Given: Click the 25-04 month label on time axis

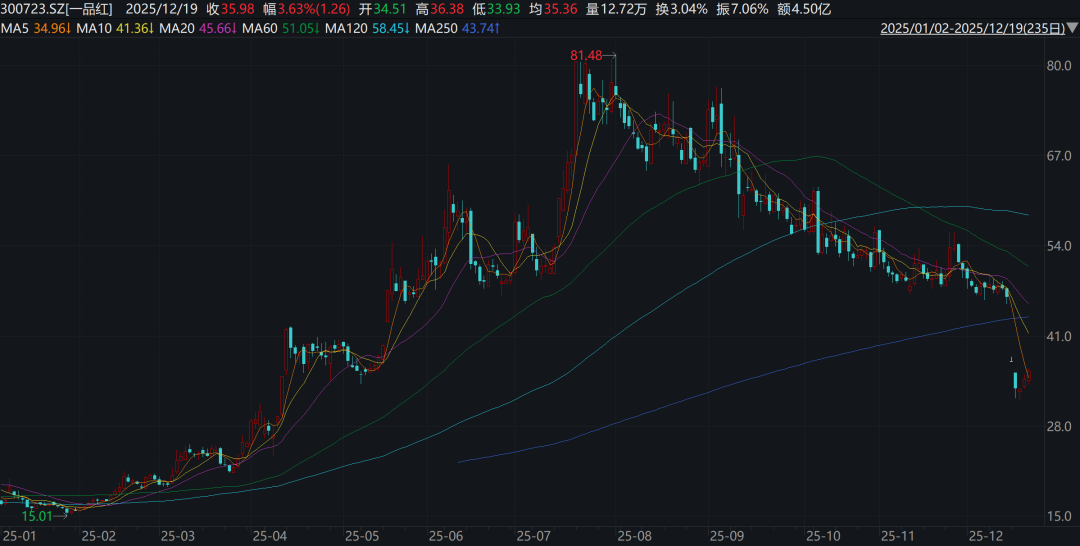Looking at the screenshot, I should [x=269, y=535].
